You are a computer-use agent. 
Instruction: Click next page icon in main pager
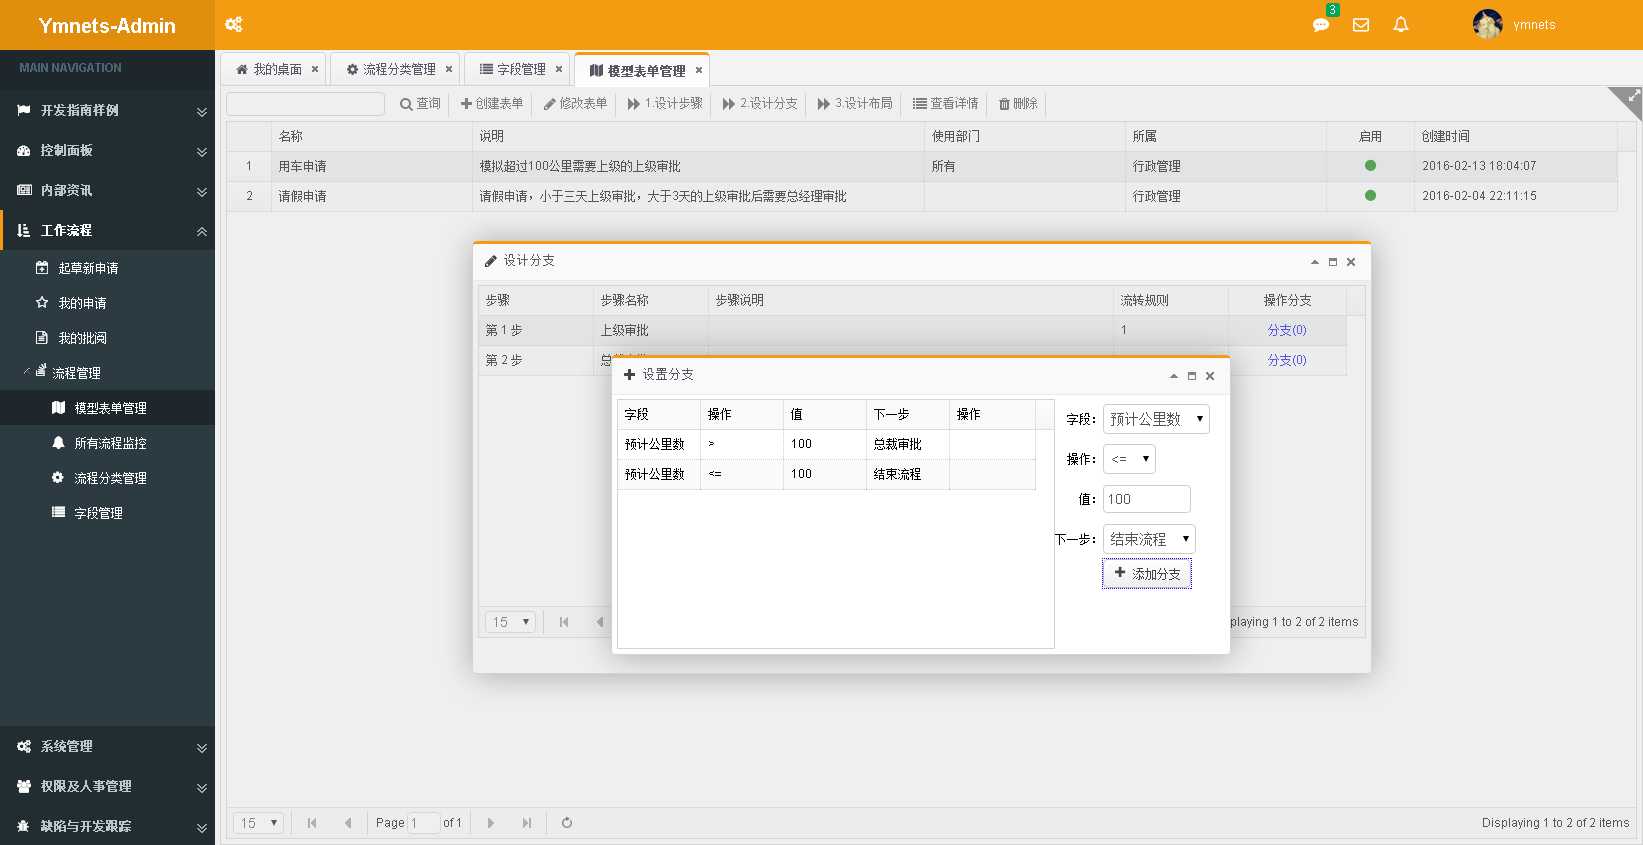click(491, 823)
